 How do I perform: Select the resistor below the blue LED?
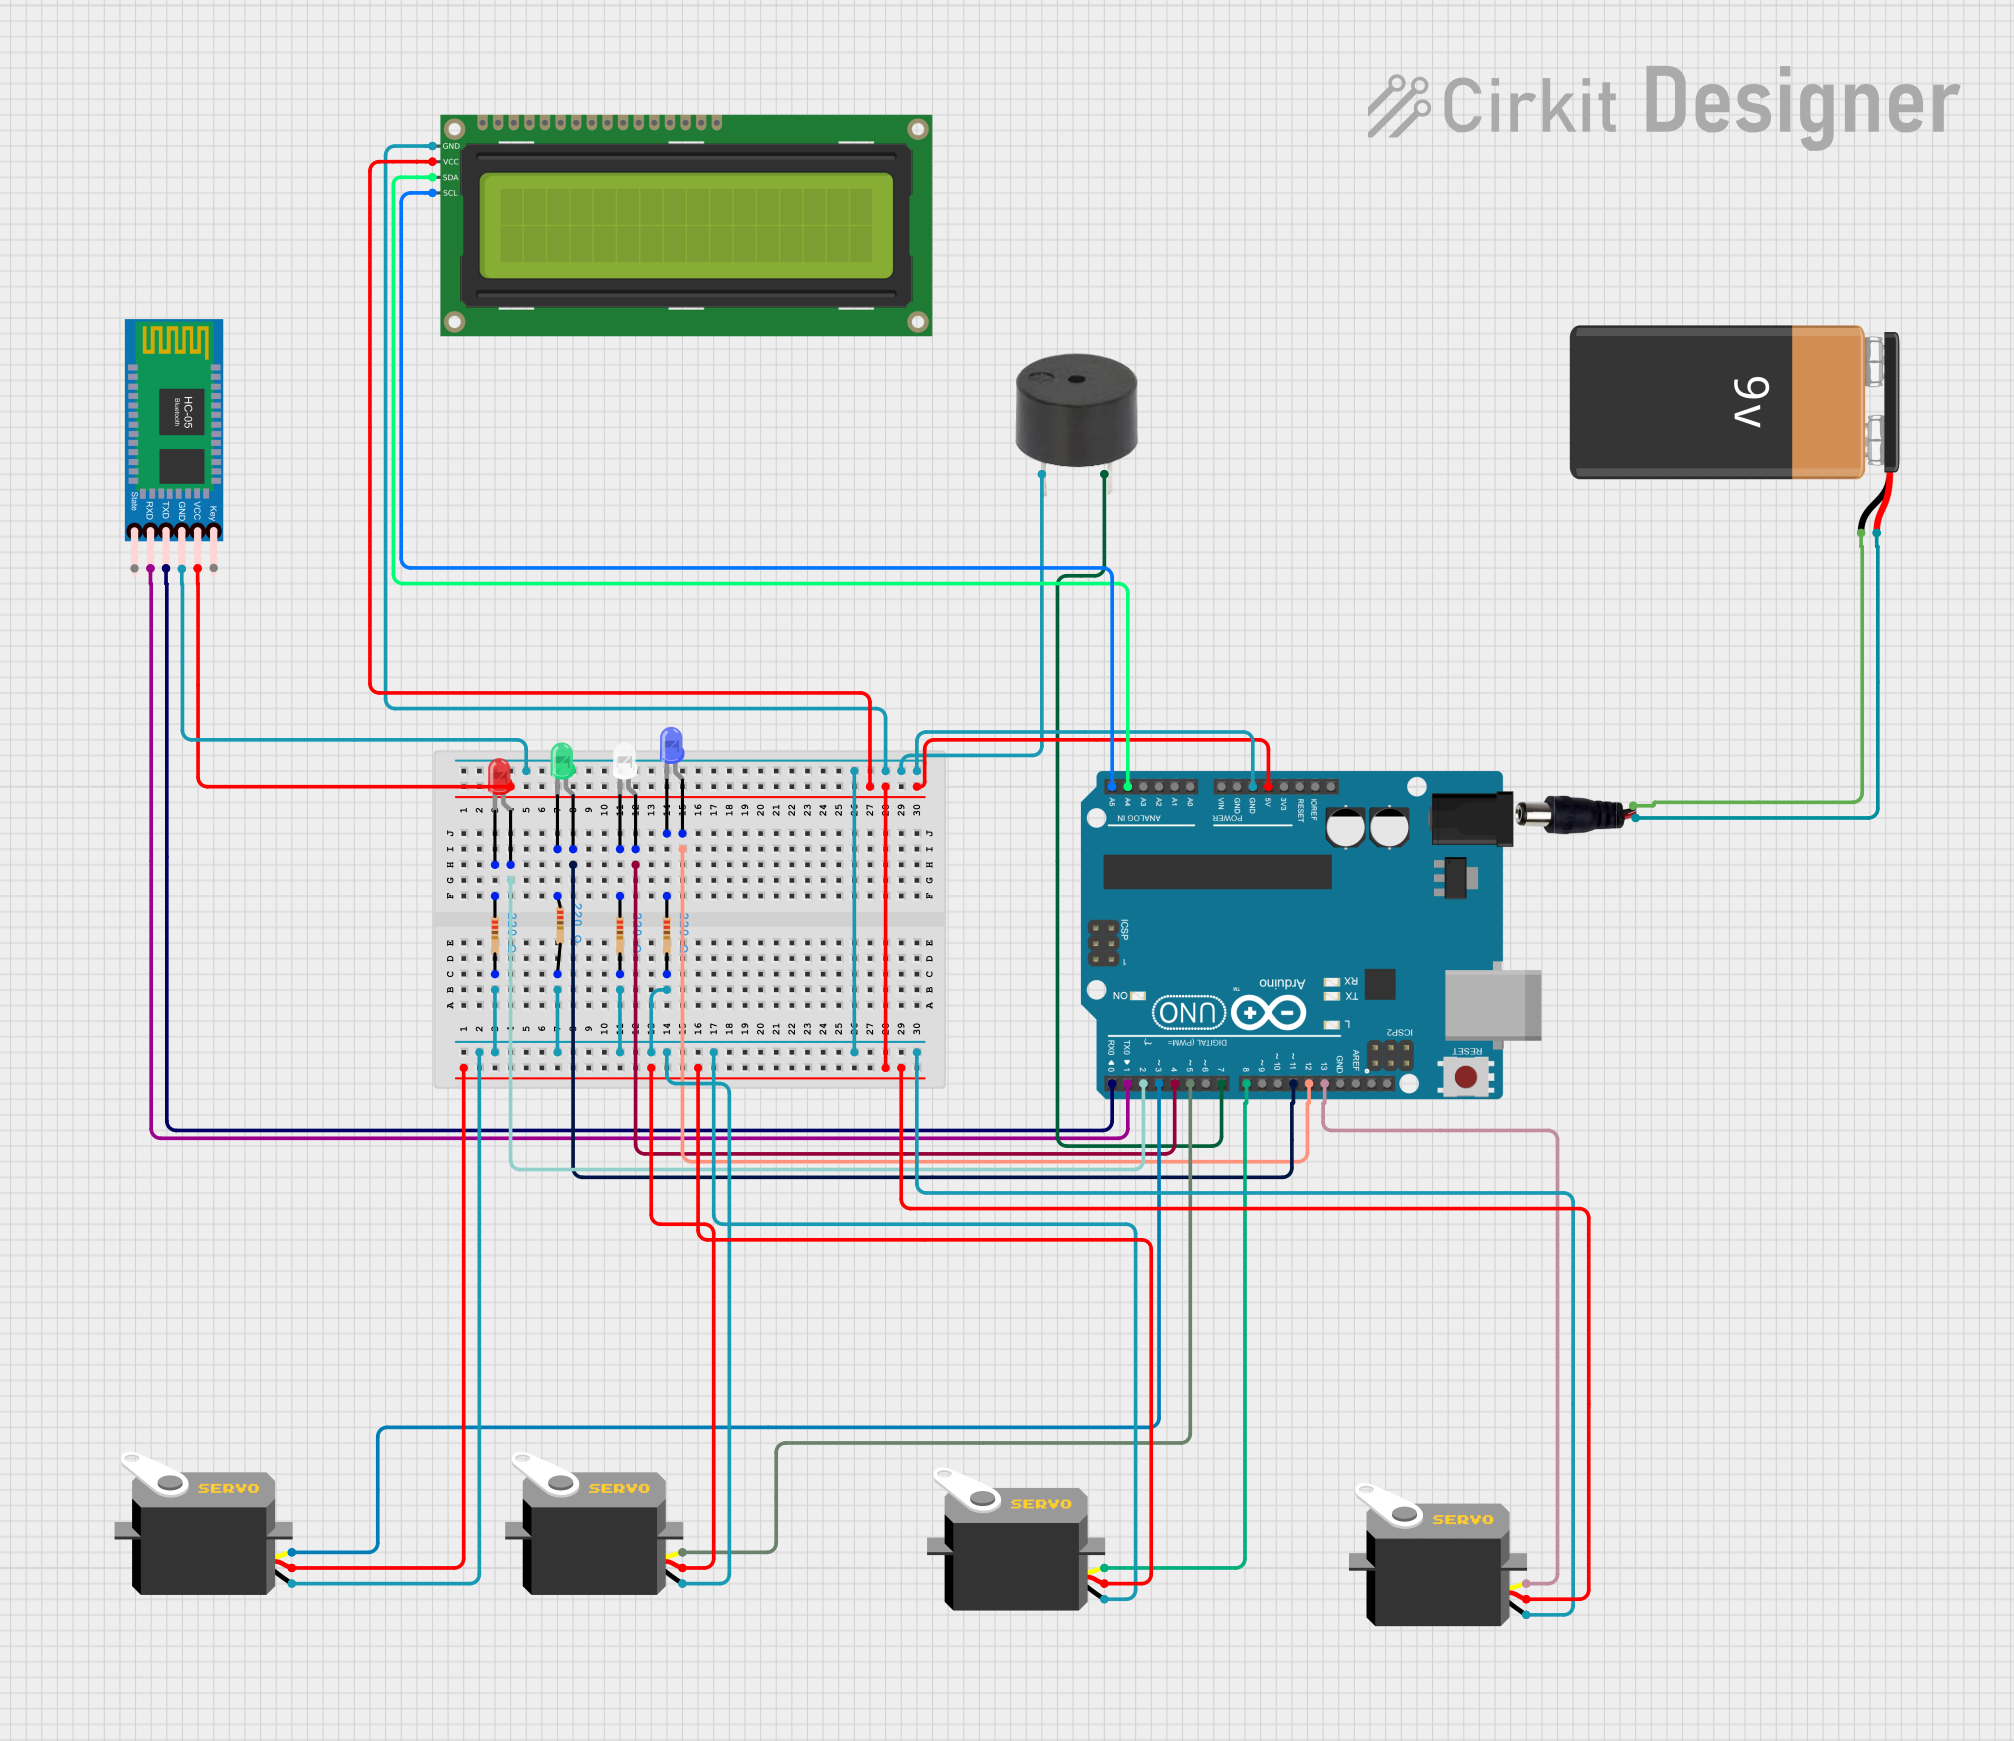[667, 935]
